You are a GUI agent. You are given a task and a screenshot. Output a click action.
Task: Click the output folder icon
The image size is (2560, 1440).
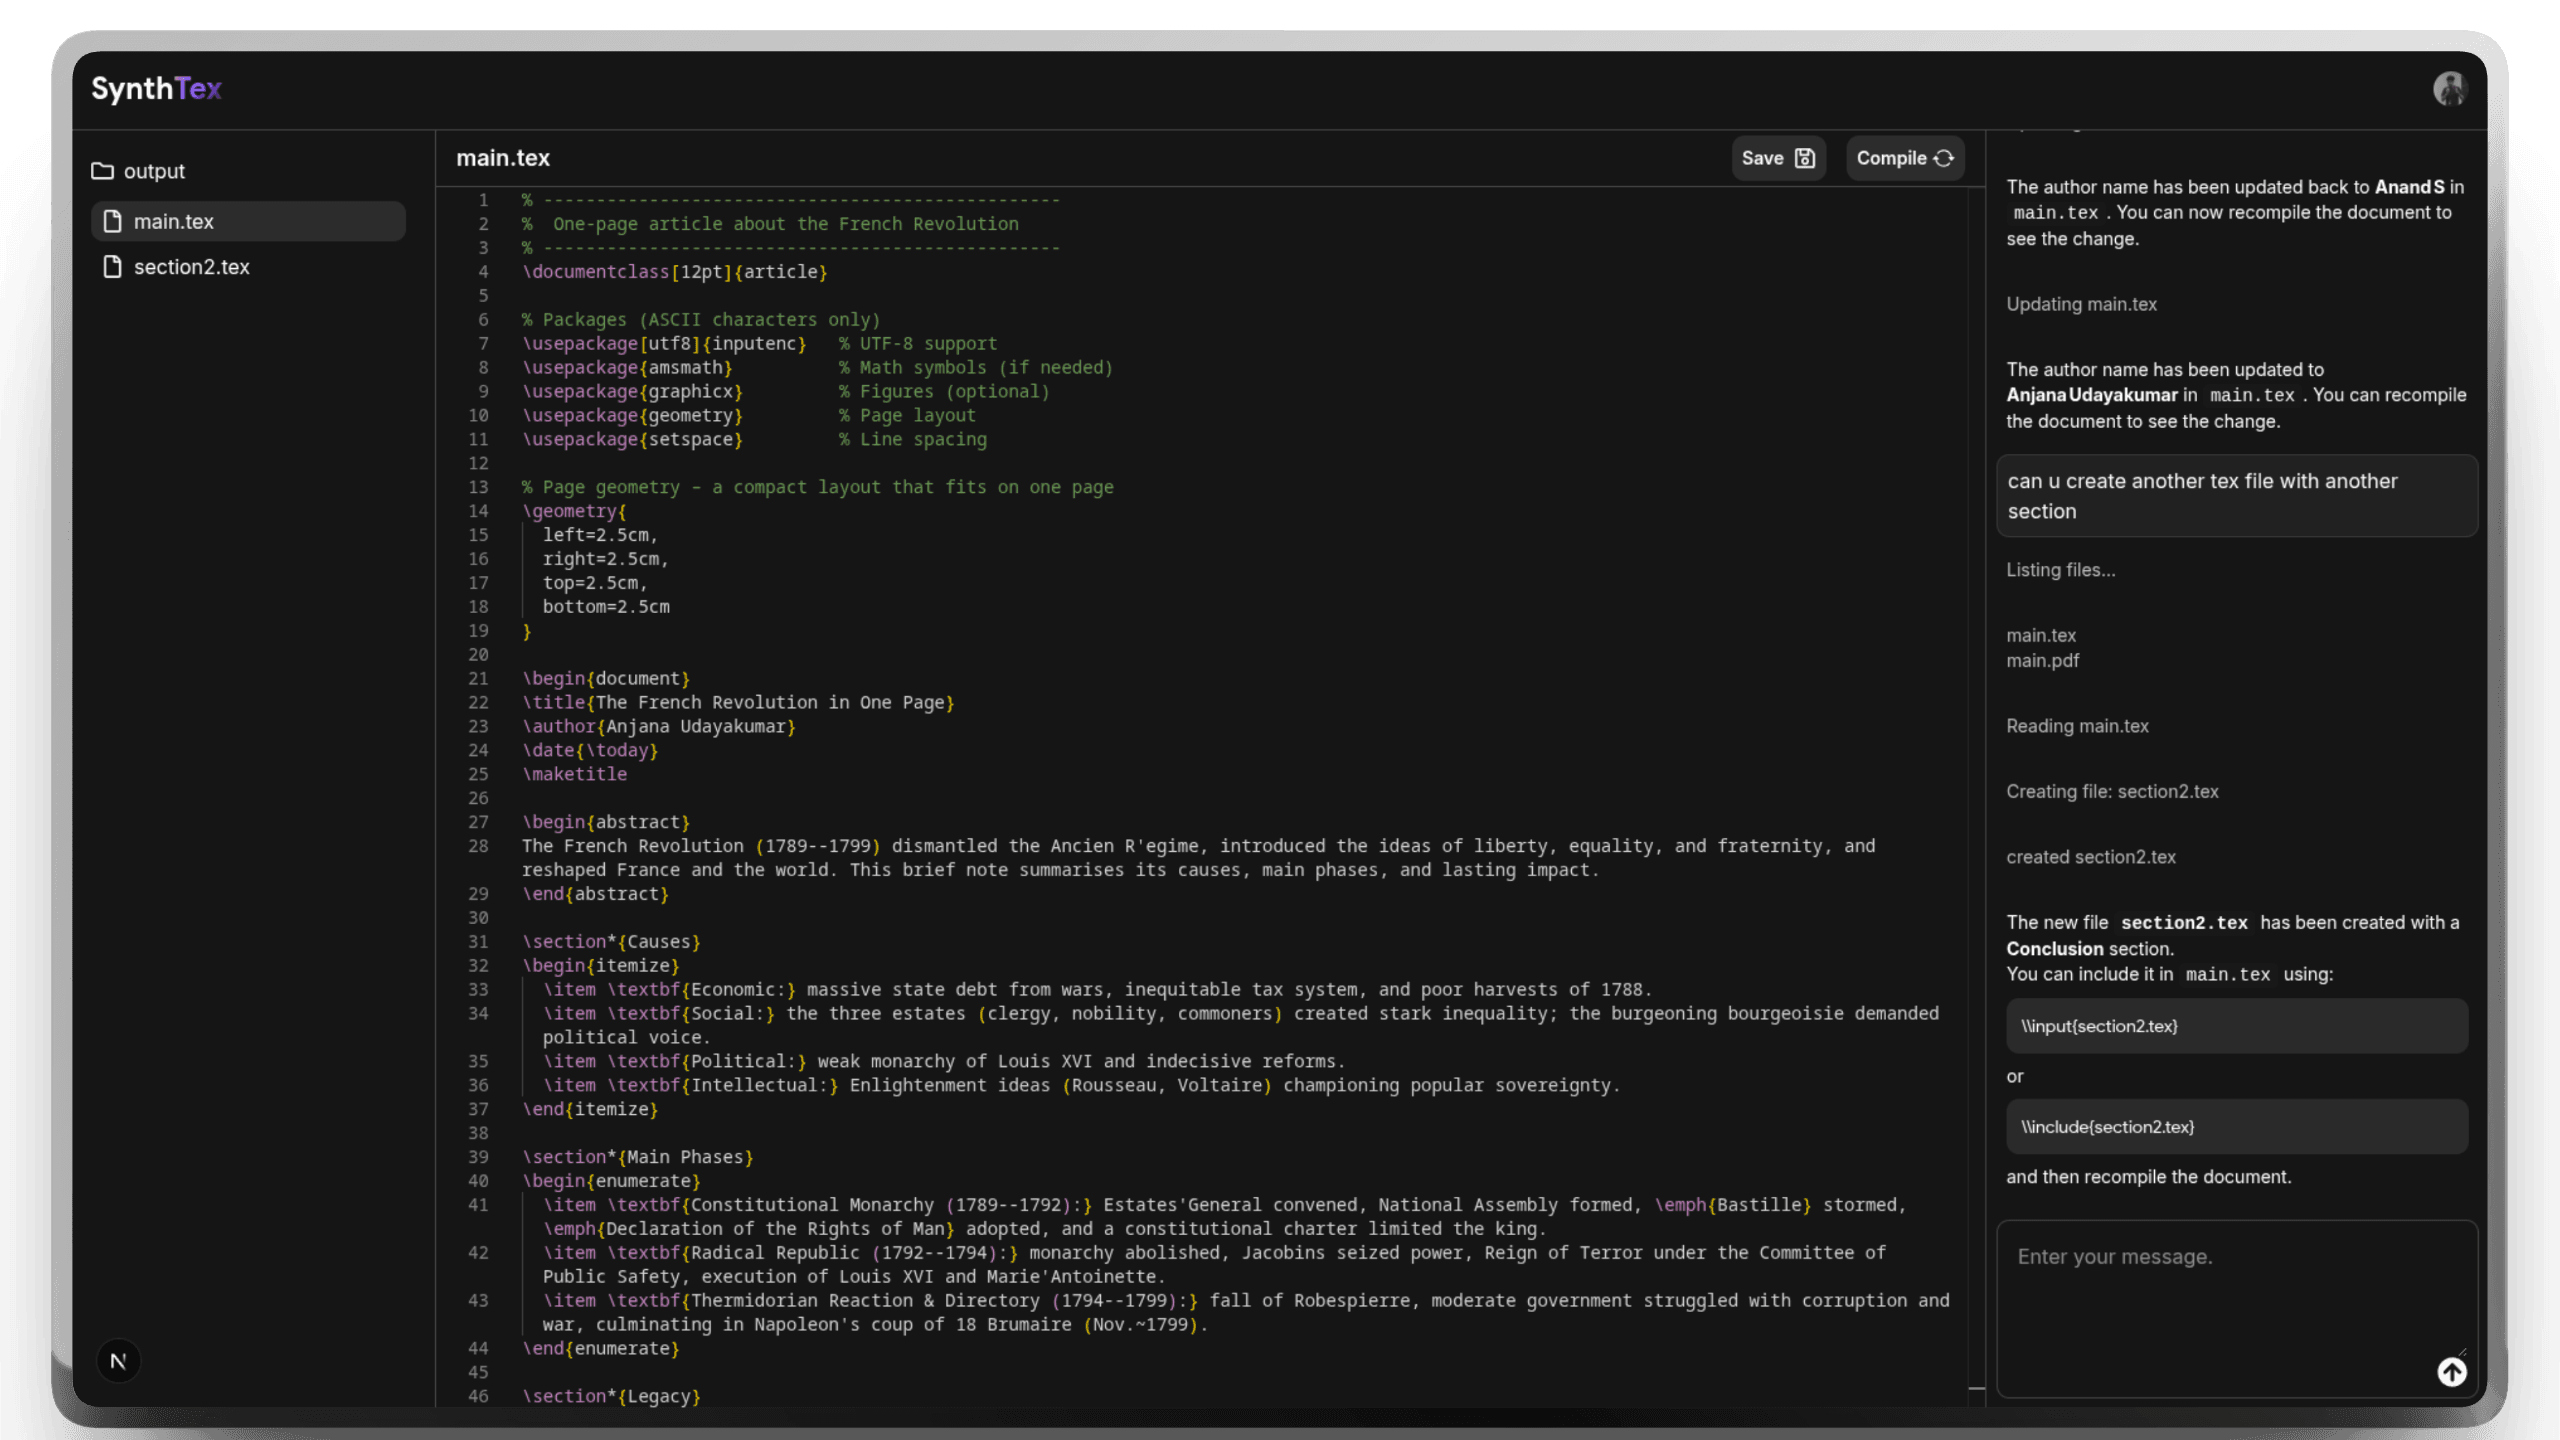102,171
